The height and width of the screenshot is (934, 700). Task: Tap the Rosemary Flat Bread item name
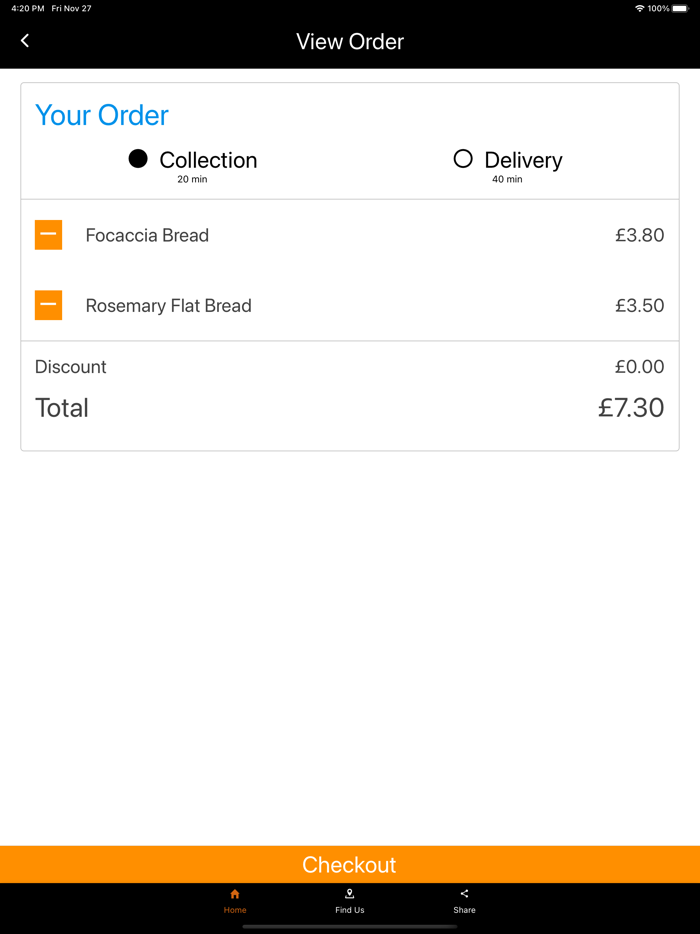(x=168, y=306)
